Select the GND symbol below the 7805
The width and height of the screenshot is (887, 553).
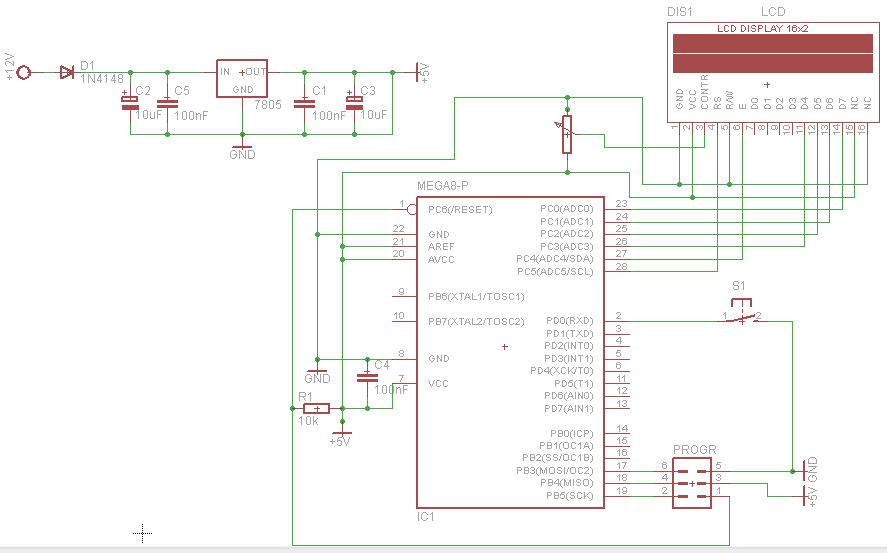click(x=242, y=150)
